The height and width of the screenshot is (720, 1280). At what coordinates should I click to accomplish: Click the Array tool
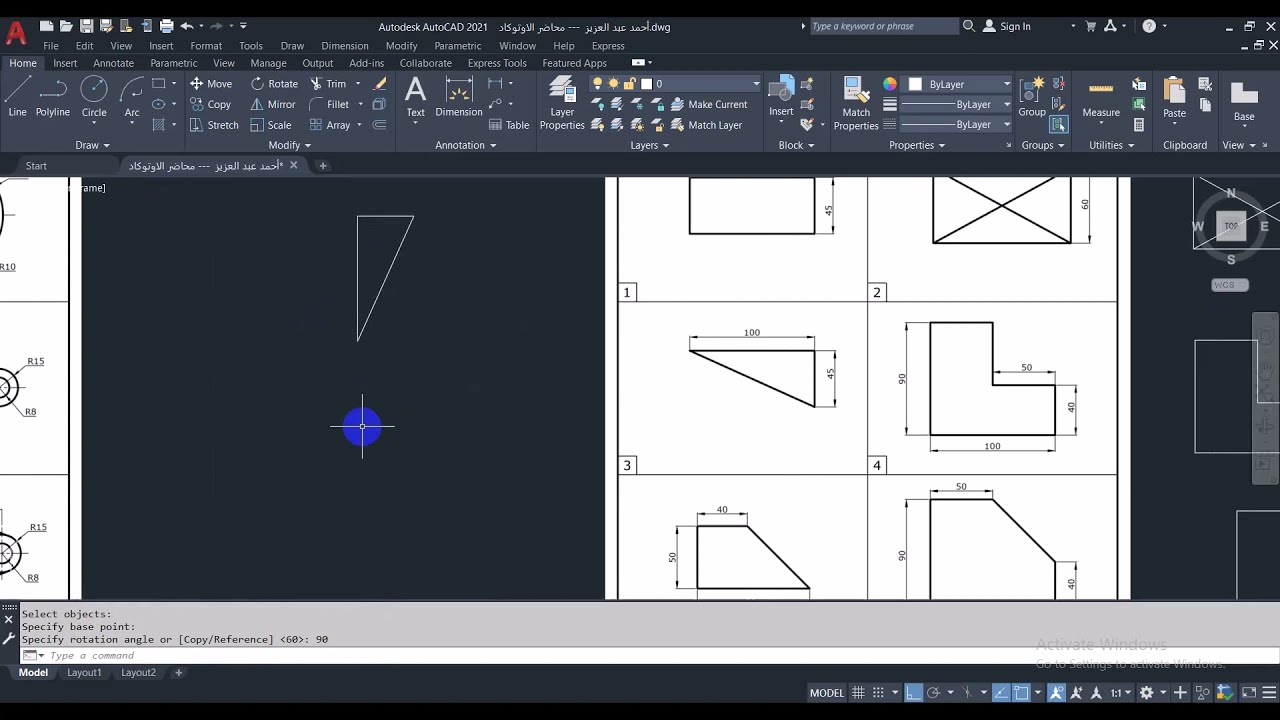[x=330, y=125]
